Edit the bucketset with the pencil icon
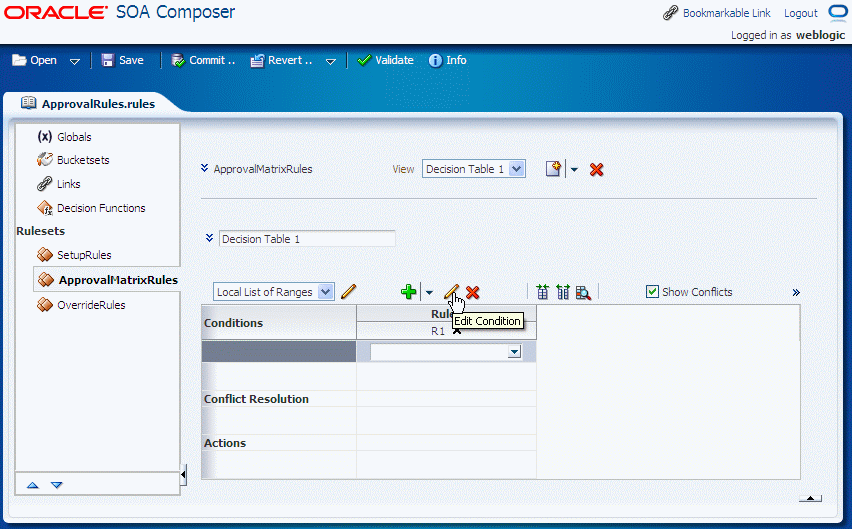 348,292
